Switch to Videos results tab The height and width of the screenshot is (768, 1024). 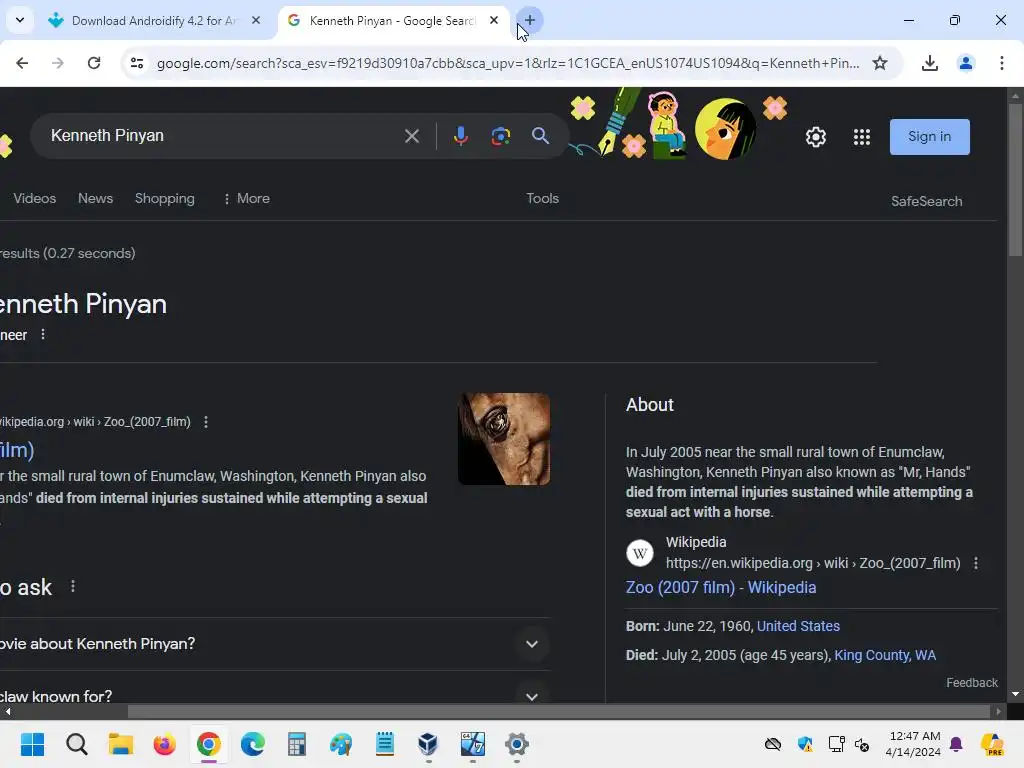tap(35, 199)
